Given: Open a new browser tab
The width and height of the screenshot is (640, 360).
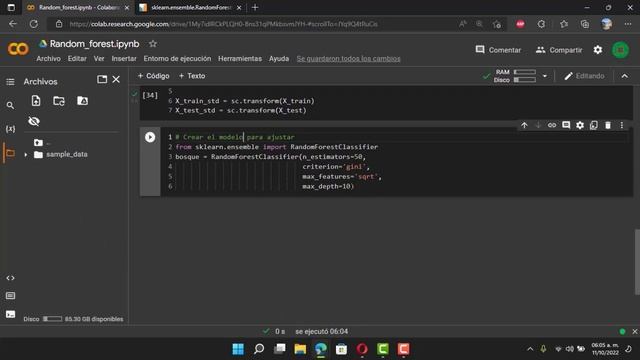Looking at the screenshot, I should (x=255, y=7).
